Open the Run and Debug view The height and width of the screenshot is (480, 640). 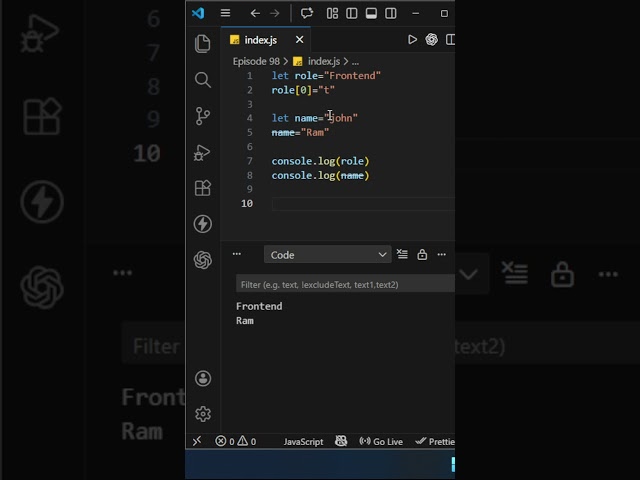202,153
